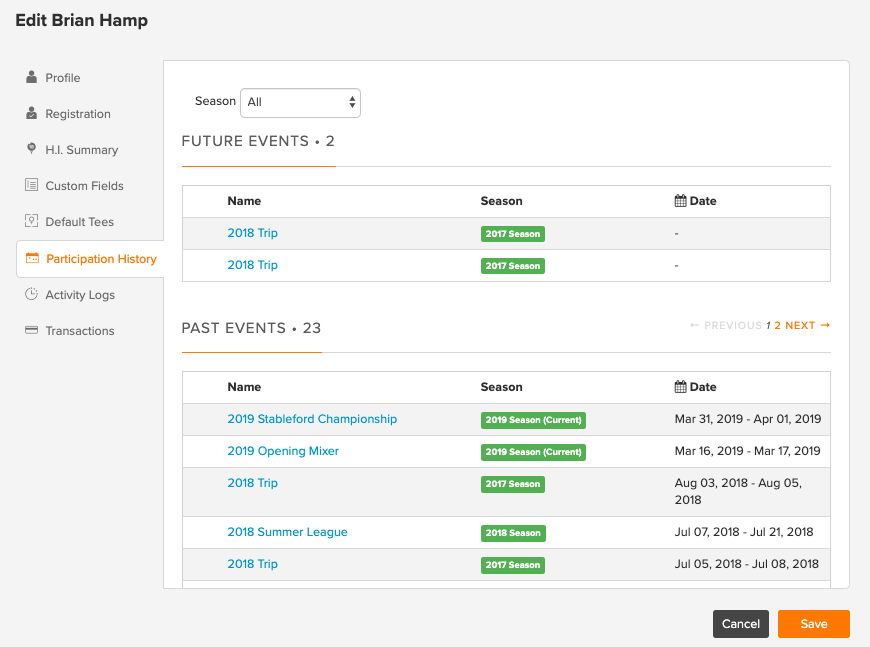Click the Default Tees icon

(x=32, y=221)
